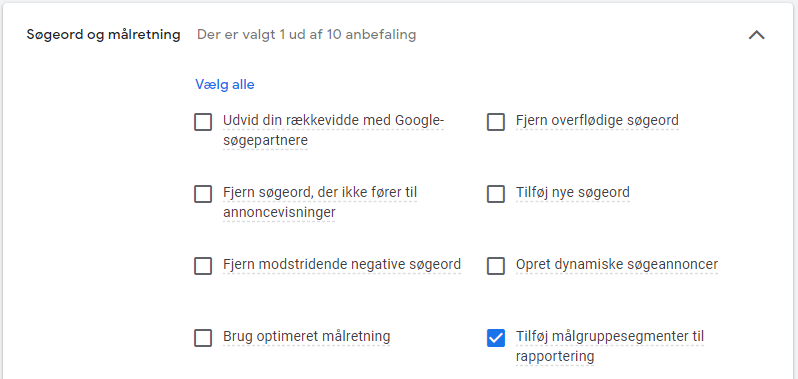Enable the Opret dynamiske søgeannoncer checkbox
Viewport: 798px width, 379px height.
pos(496,266)
